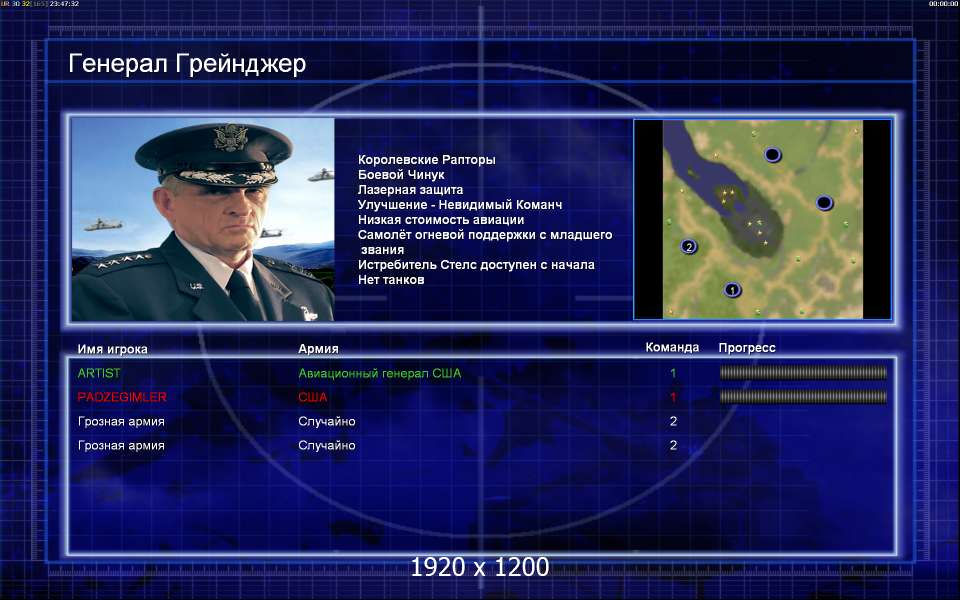This screenshot has height=600, width=960.
Task: Click 'Авиационный генерал США' army cell
Action: (x=380, y=373)
